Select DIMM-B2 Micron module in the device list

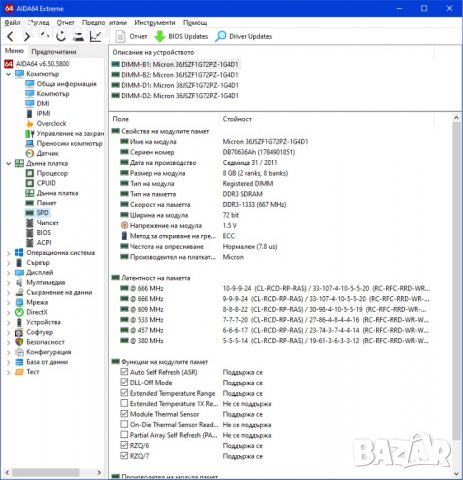tap(175, 75)
